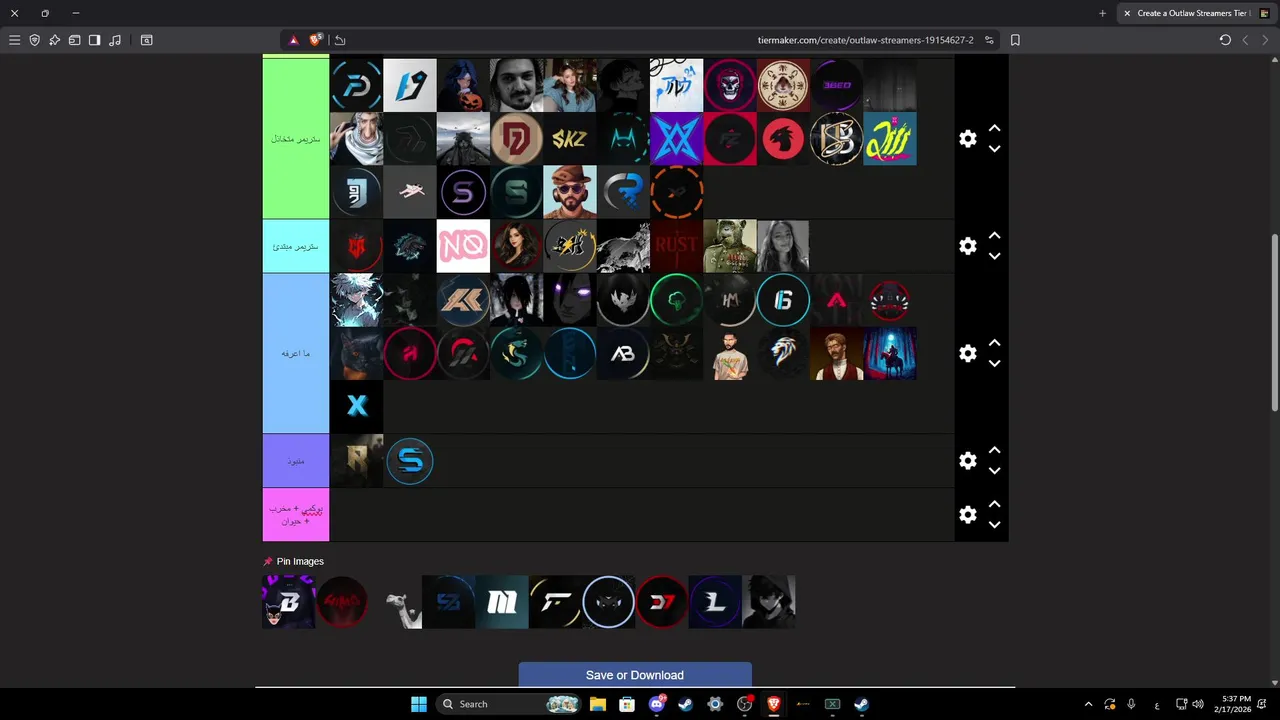Image resolution: width=1280 pixels, height=720 pixels.
Task: Bookmark this page
Action: pos(1015,40)
